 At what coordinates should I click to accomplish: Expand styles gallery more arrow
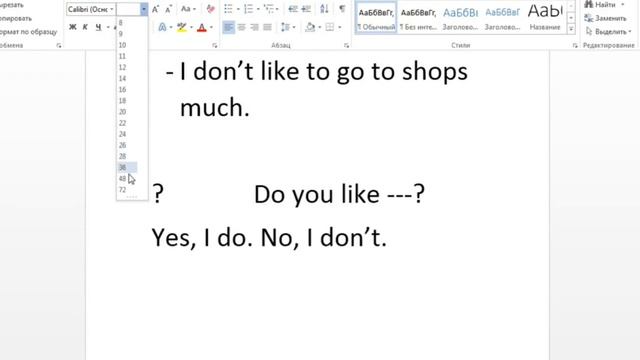coord(571,29)
